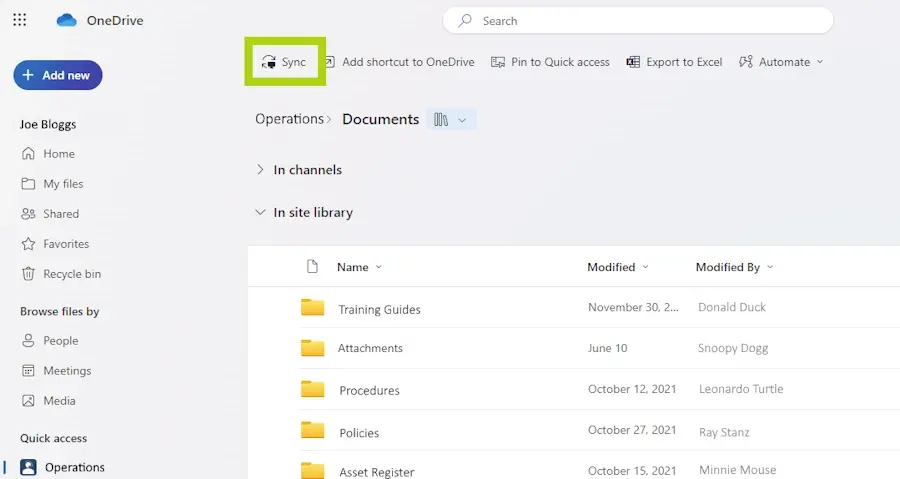Screen dimensions: 900x479
Task: Open the app launcher waffle icon
Action: (20, 21)
